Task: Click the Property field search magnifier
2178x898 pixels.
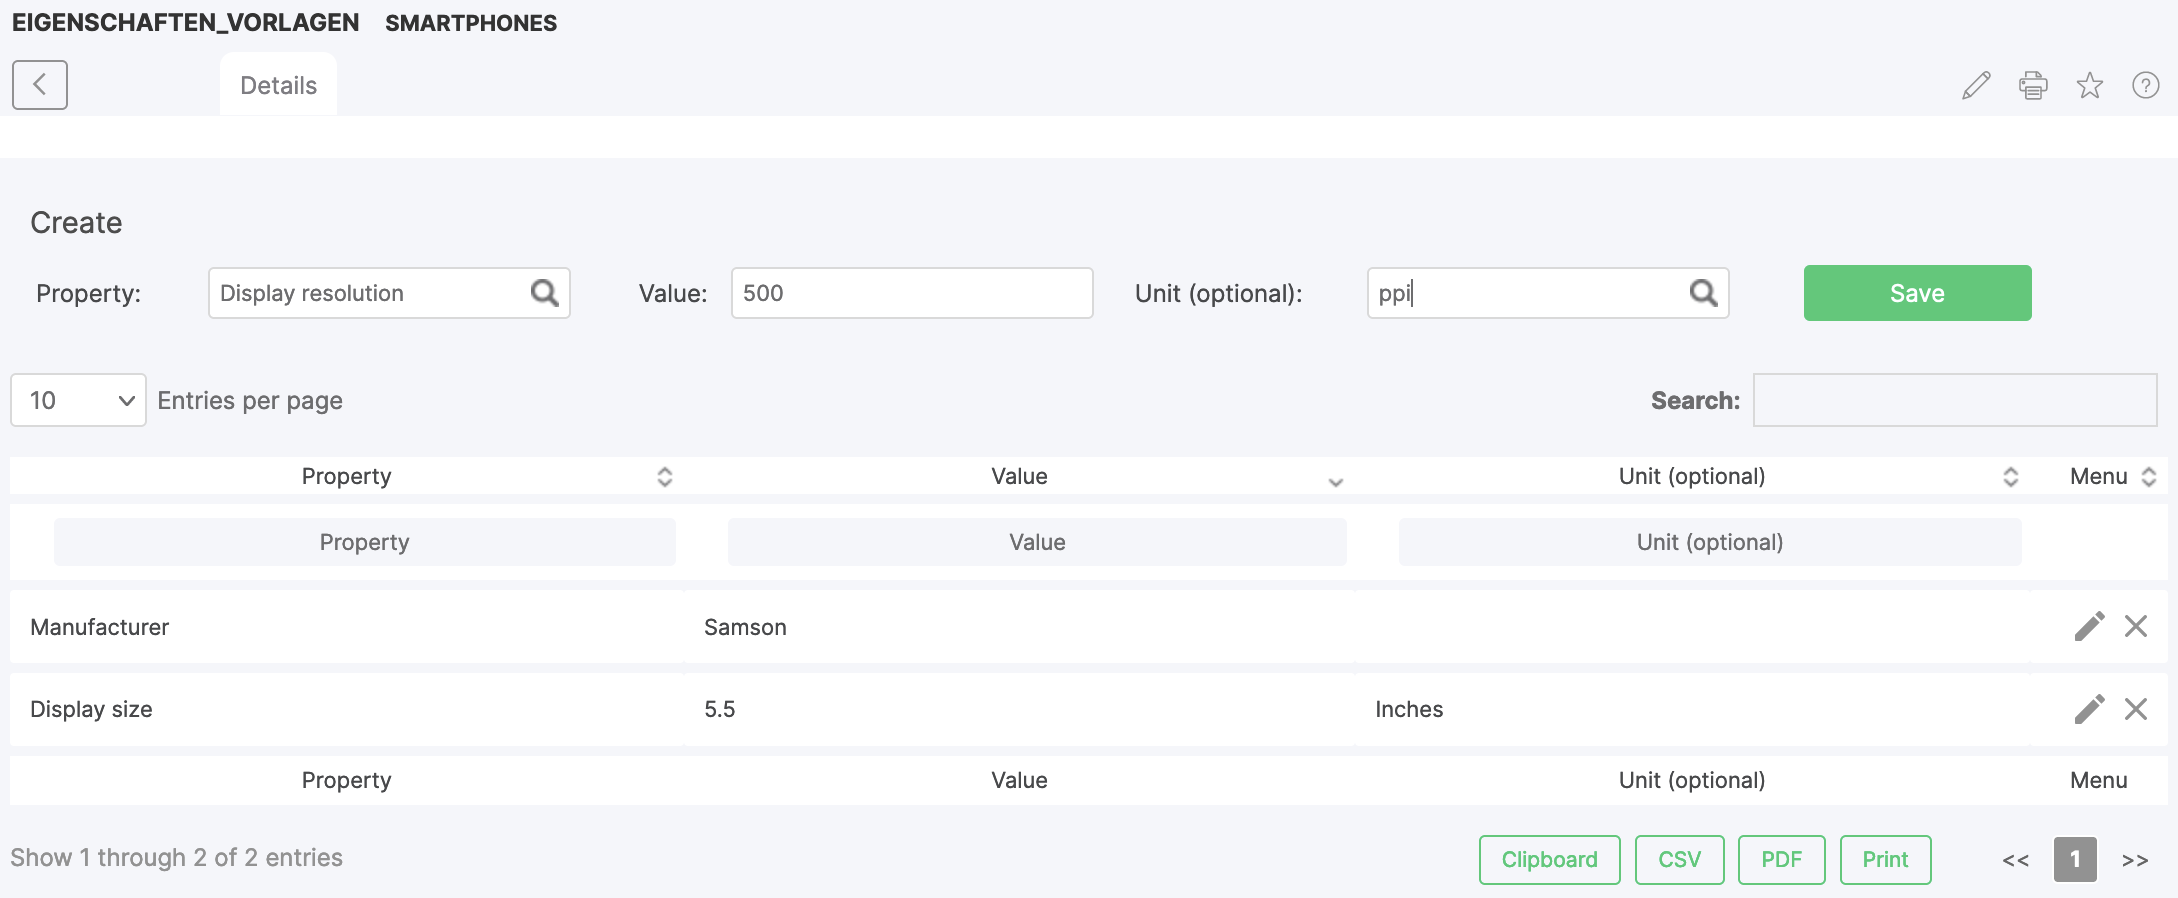Action: [x=545, y=293]
